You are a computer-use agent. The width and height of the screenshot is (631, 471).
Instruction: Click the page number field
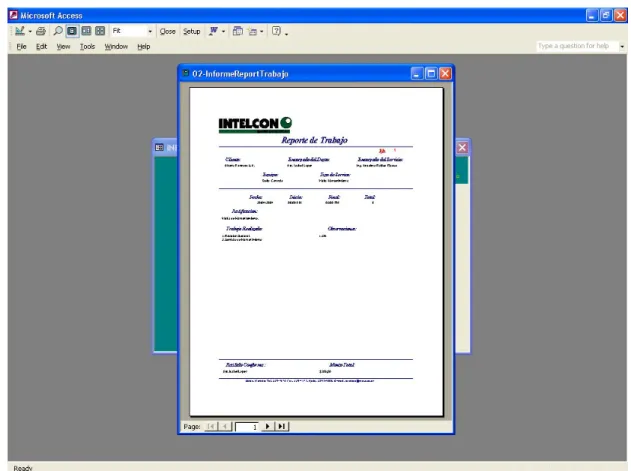point(247,427)
